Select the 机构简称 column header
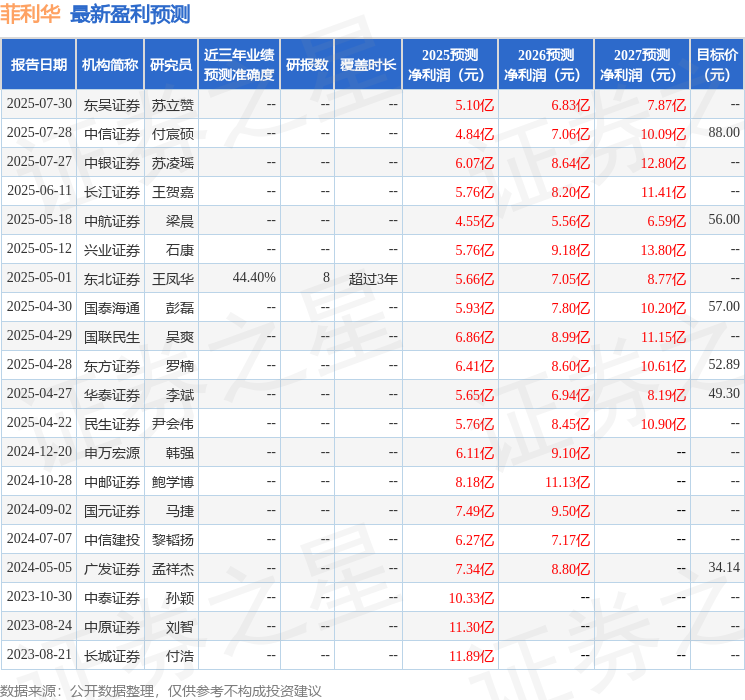The image size is (745, 700). (x=110, y=65)
